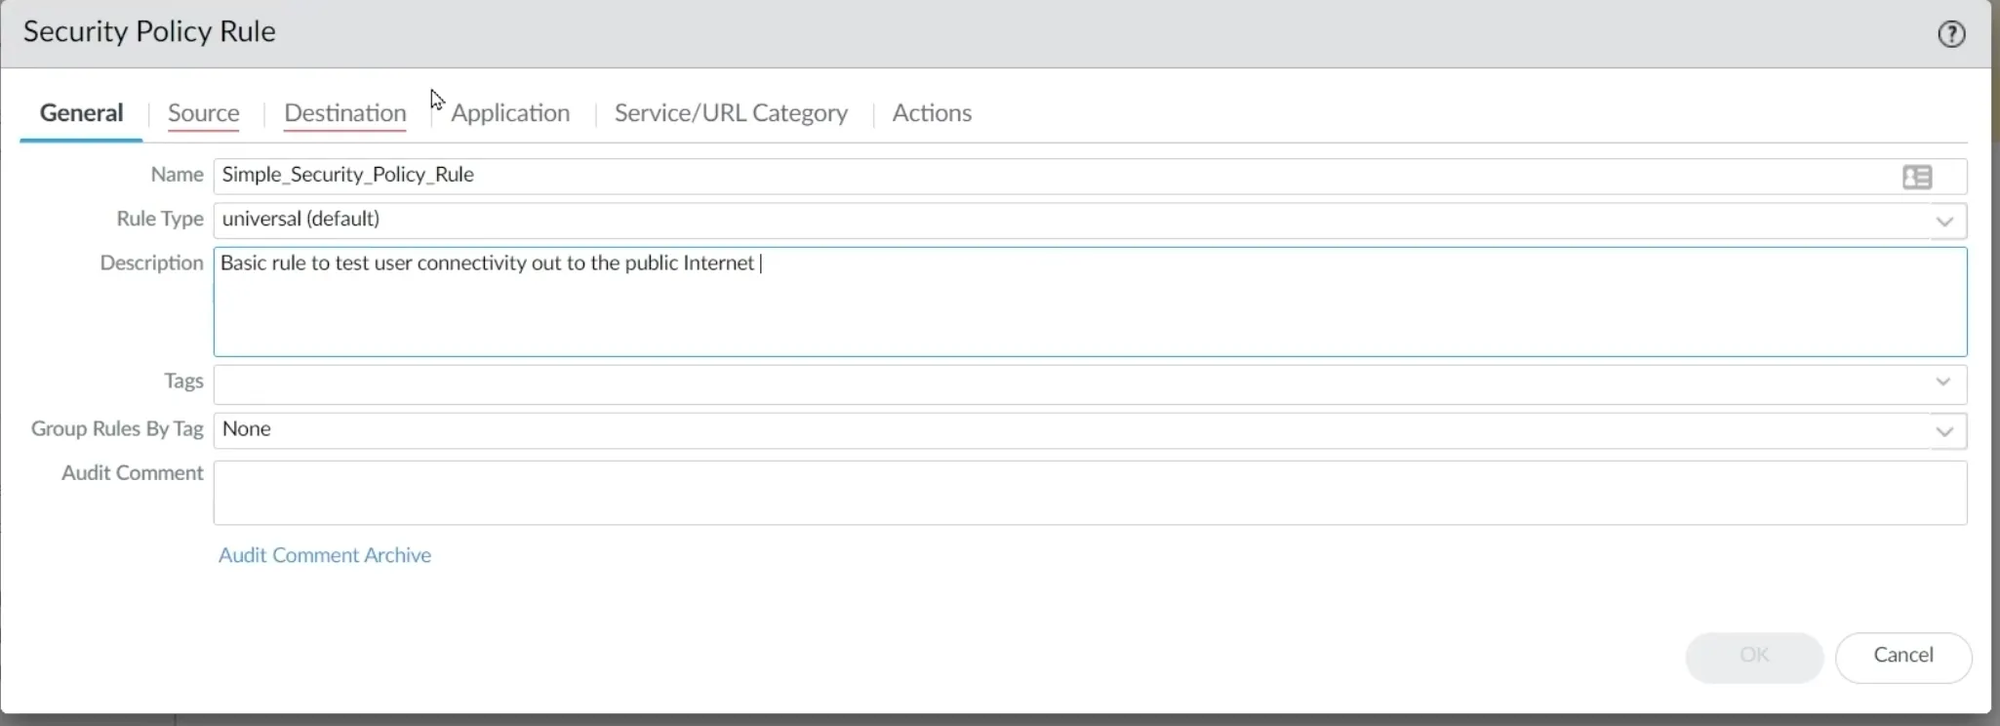Open the Source tab
Screen dimensions: 2000x726
pos(203,113)
